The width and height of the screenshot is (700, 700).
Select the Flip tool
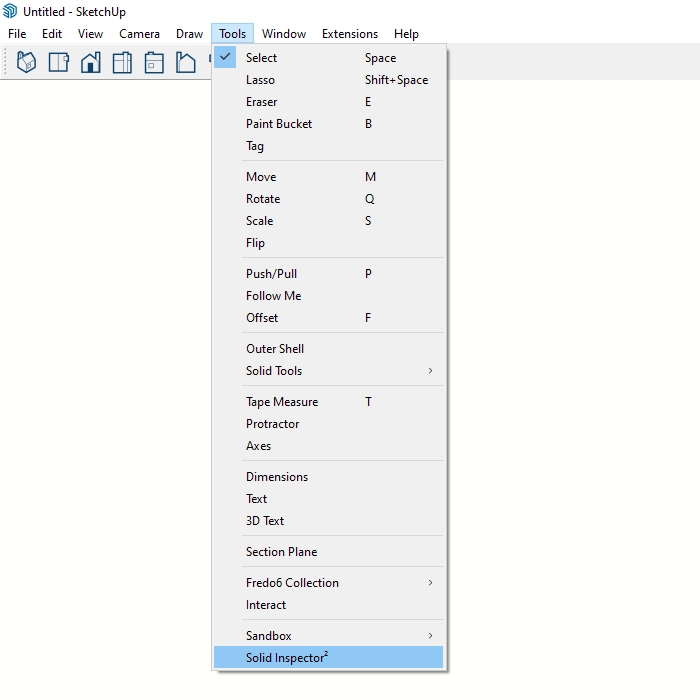coord(329,243)
